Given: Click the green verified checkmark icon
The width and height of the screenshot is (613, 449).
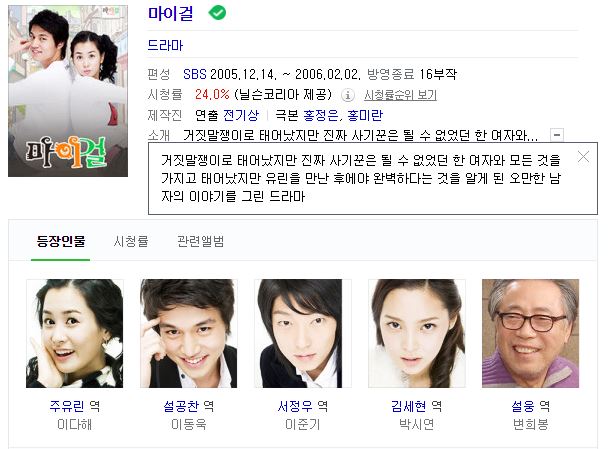Looking at the screenshot, I should coord(217,13).
